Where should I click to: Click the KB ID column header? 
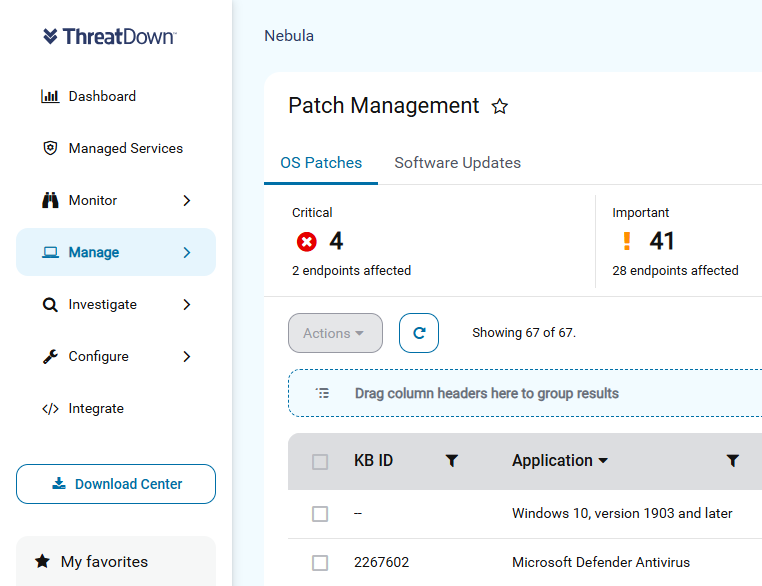click(x=373, y=461)
